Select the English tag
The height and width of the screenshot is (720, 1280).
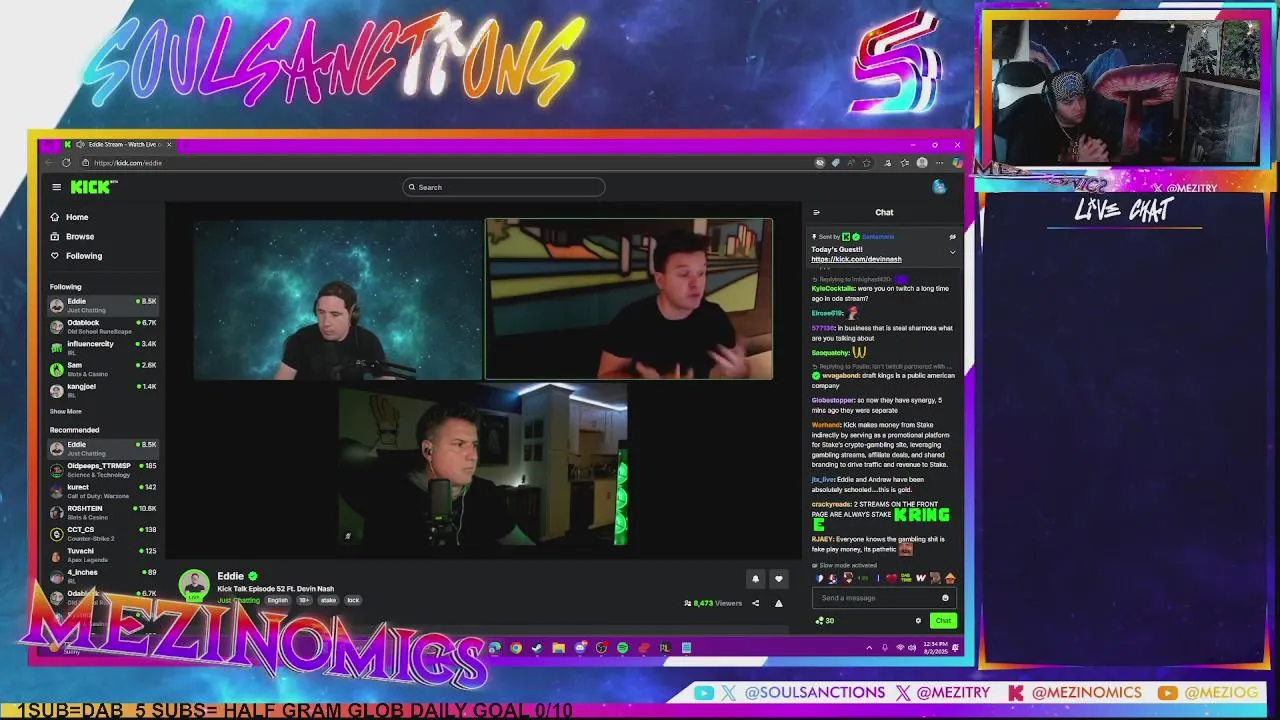(x=278, y=601)
